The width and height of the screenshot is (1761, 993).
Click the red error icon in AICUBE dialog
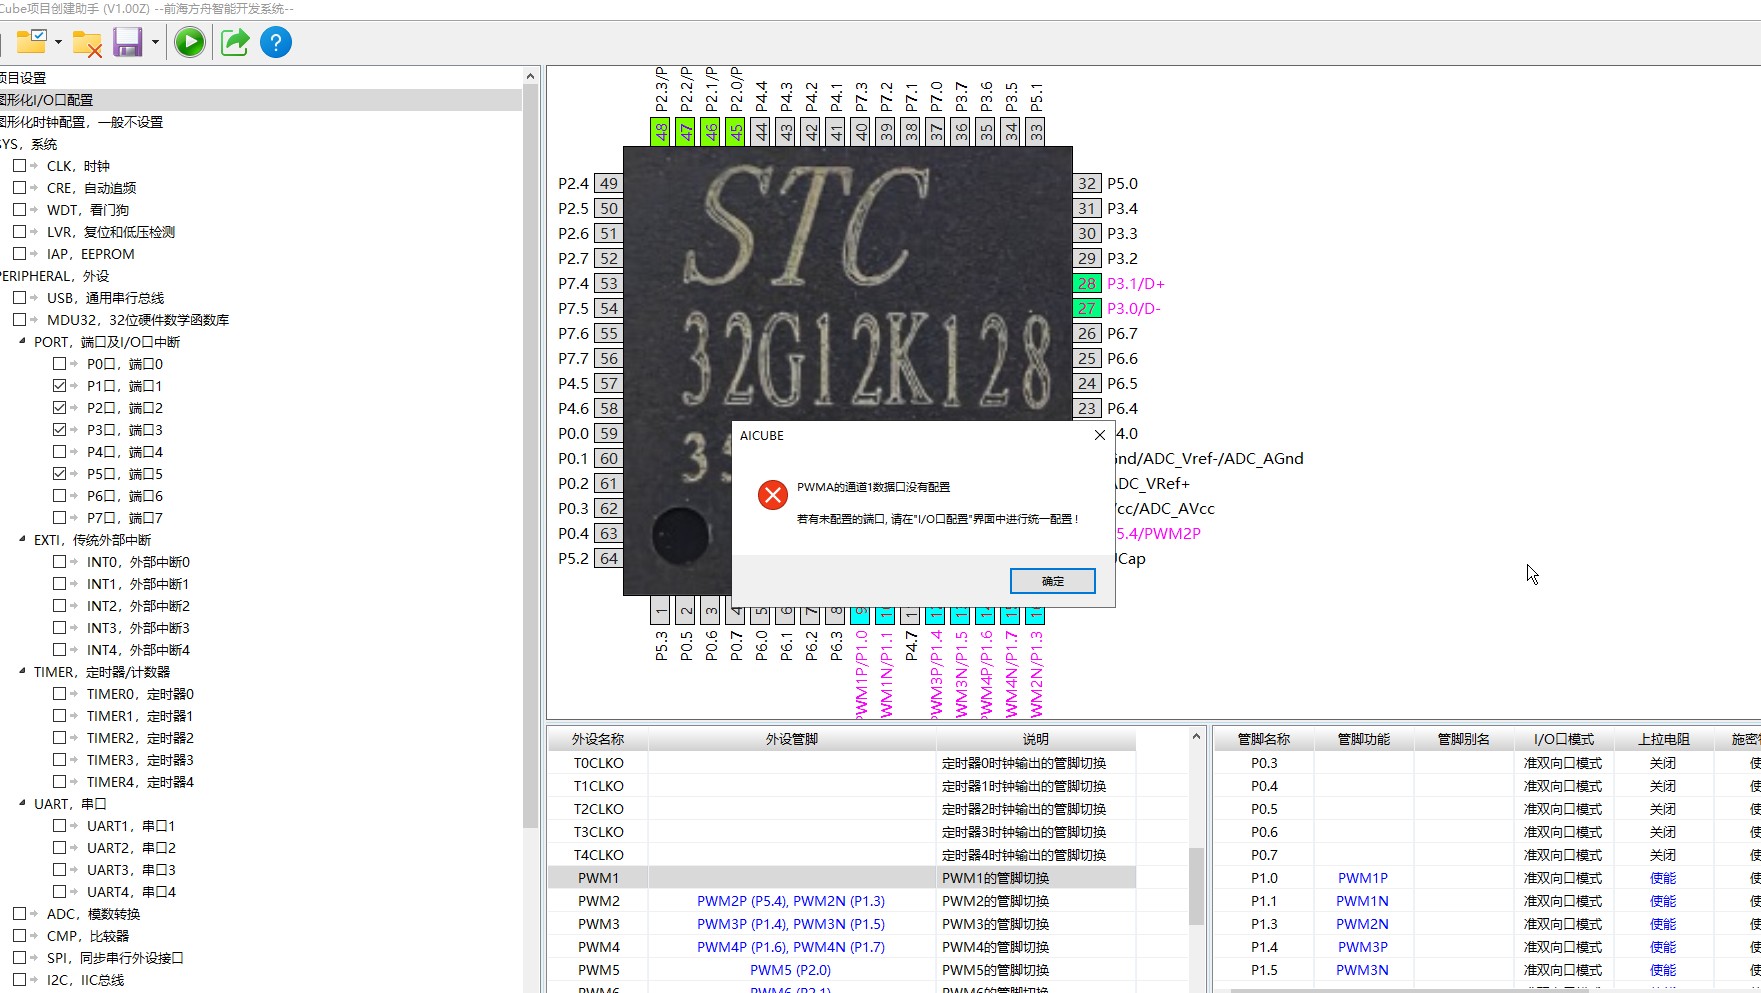[x=772, y=494]
